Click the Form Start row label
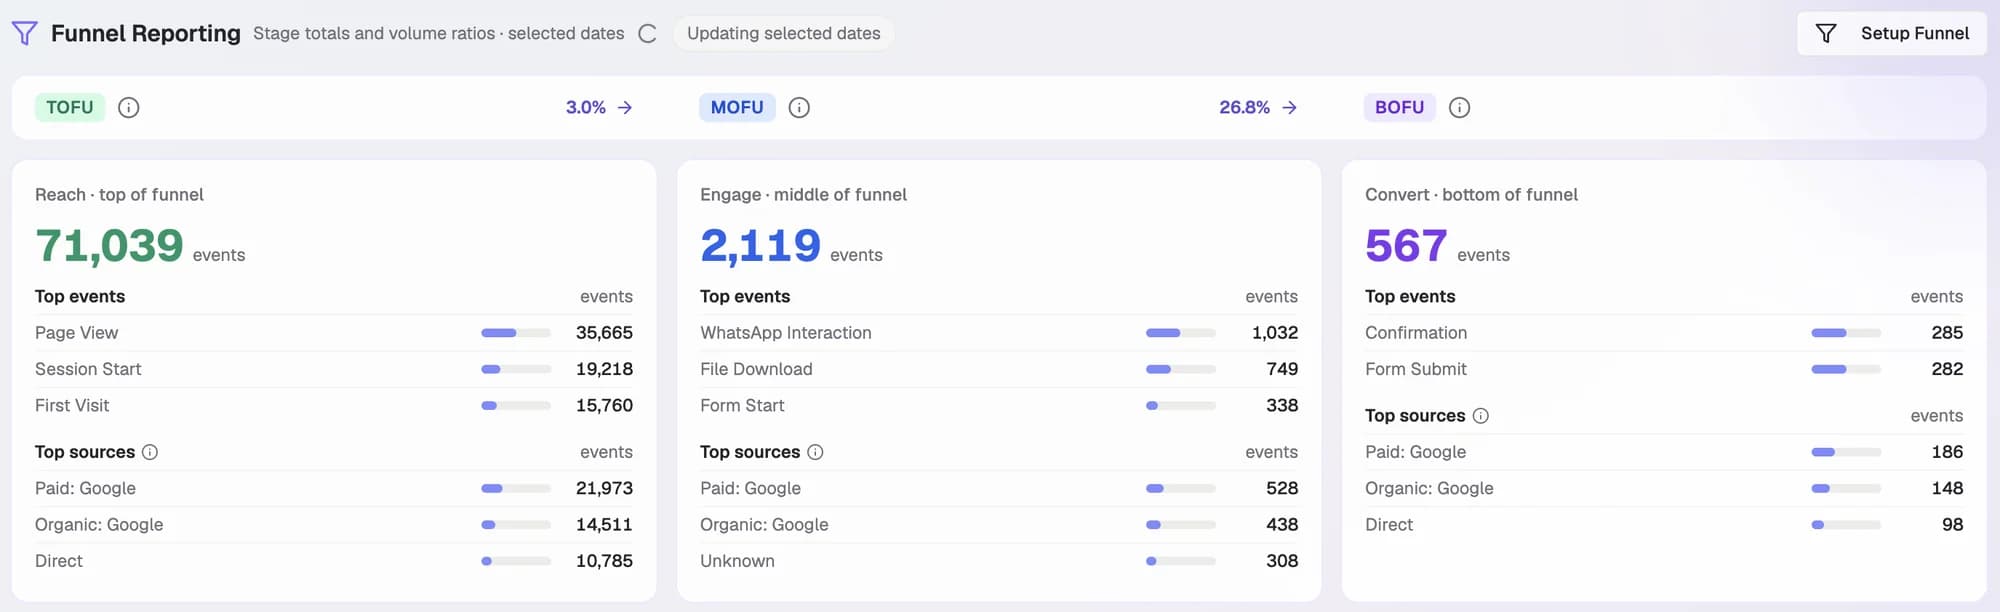The image size is (2000, 612). (x=742, y=405)
